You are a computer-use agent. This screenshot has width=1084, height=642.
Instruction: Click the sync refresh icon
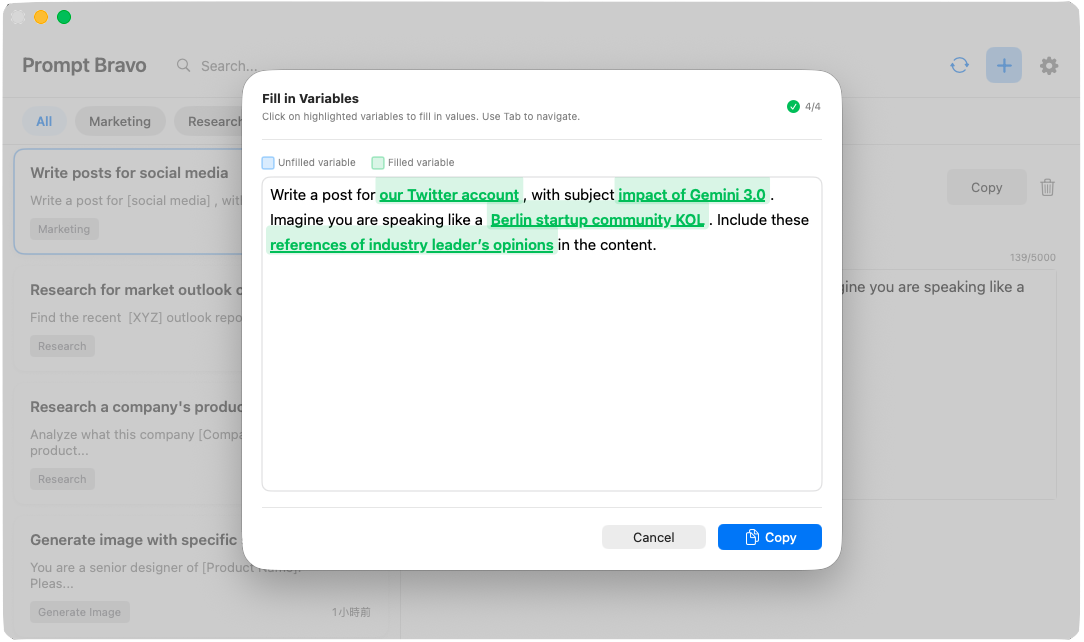click(x=959, y=66)
